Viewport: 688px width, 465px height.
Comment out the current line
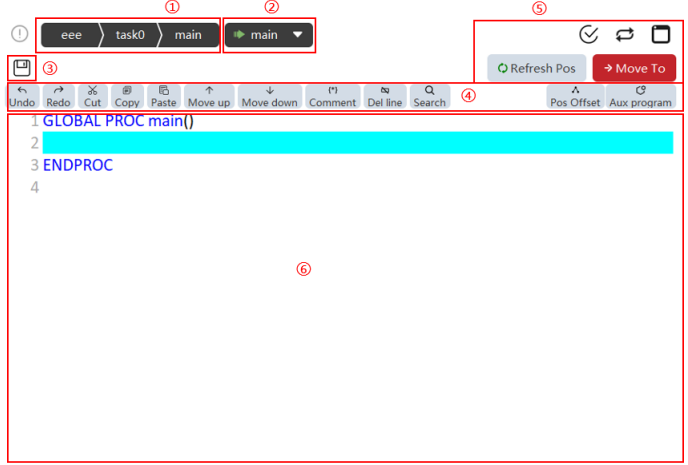tap(333, 97)
